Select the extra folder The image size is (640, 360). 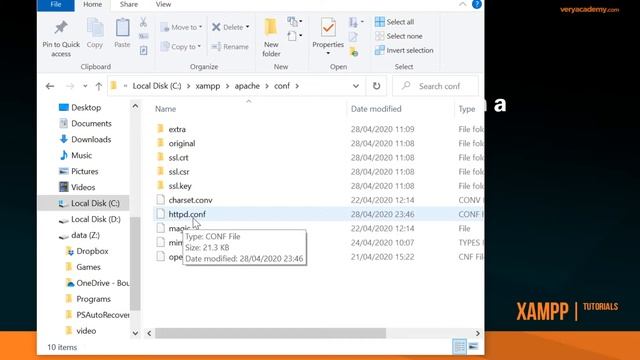pyautogui.click(x=177, y=129)
